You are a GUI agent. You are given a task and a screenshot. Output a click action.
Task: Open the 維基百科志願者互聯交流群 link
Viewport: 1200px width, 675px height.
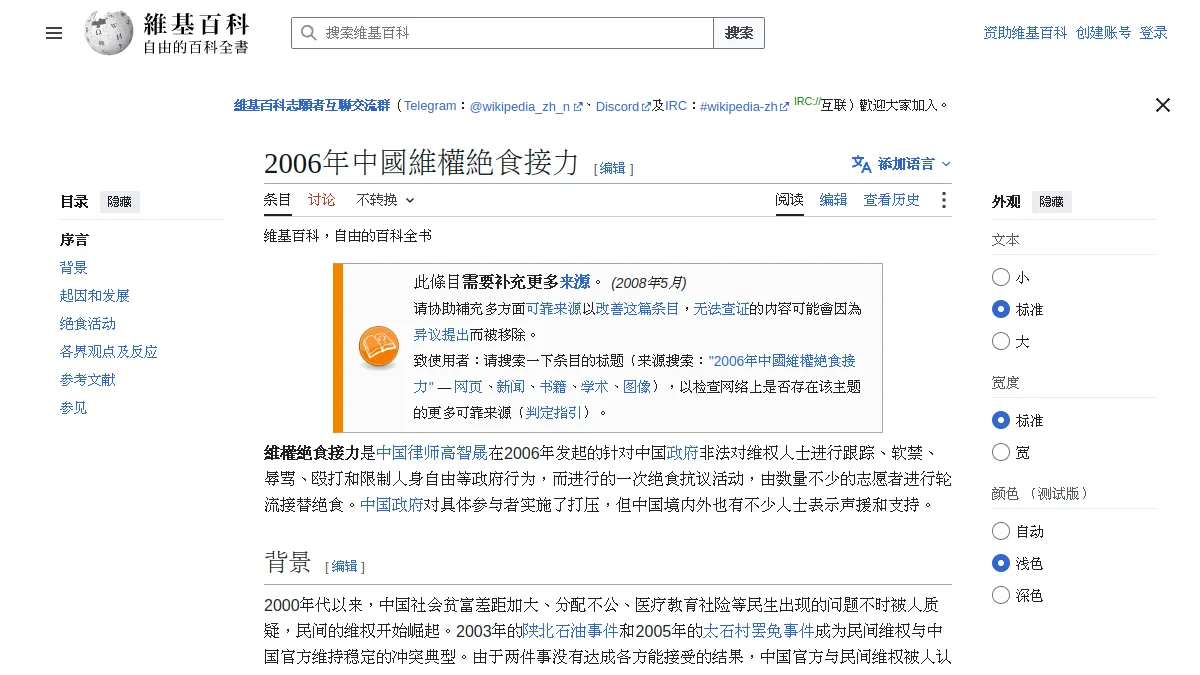click(x=312, y=105)
